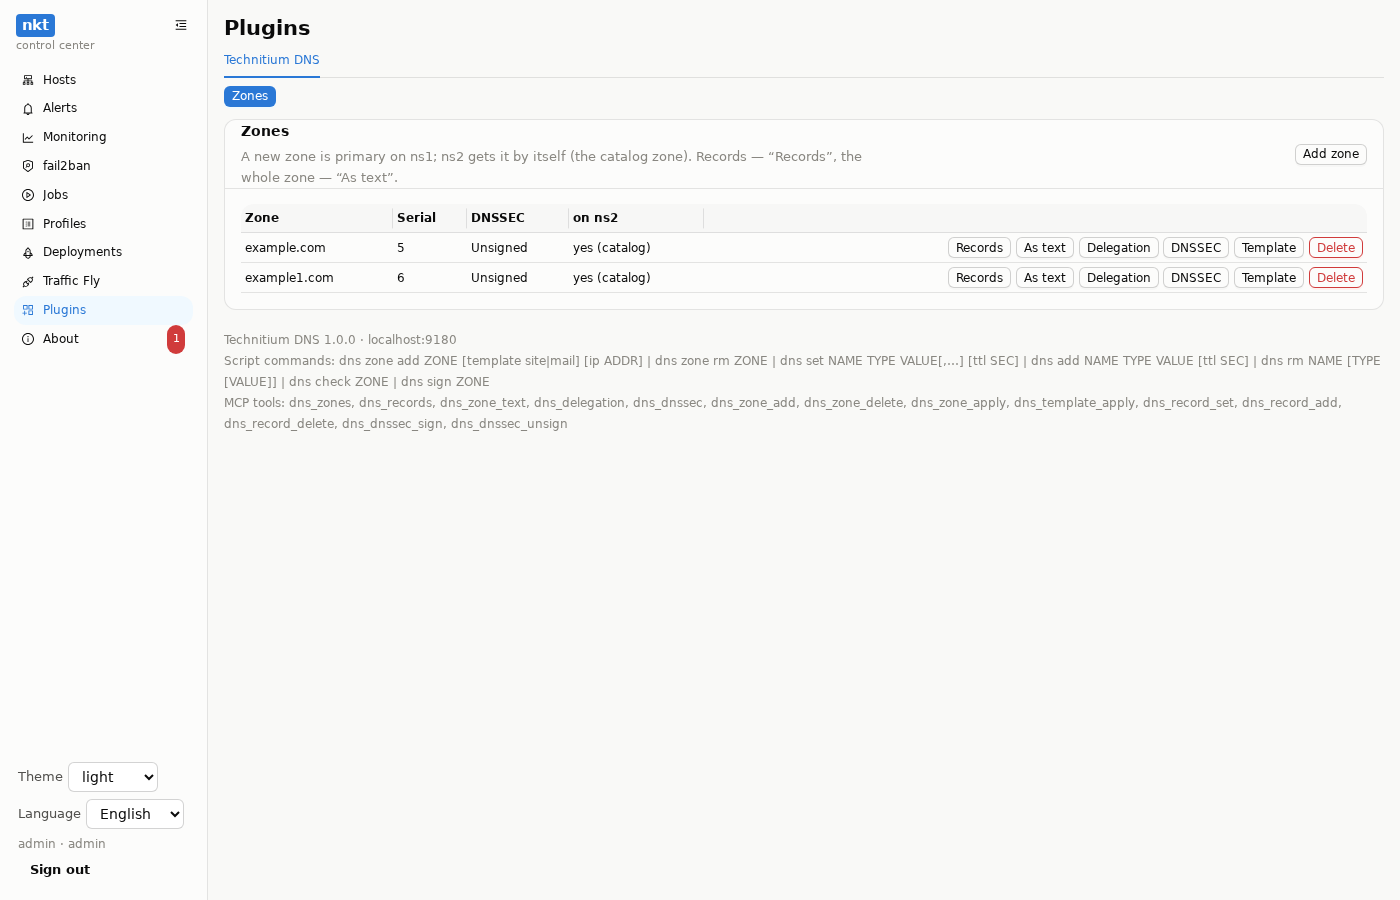
Task: View example1.com As text
Action: (x=1045, y=278)
